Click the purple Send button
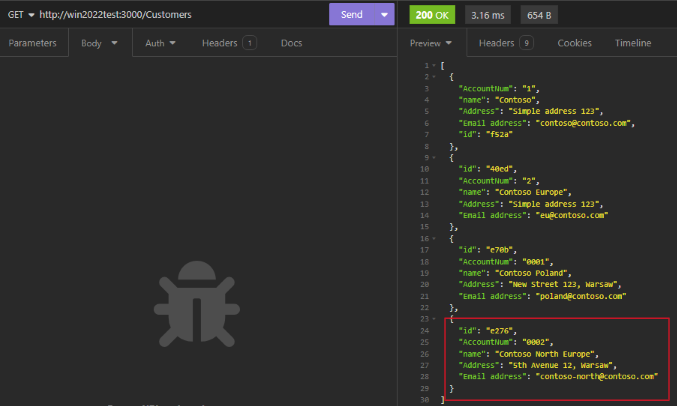The width and height of the screenshot is (677, 406). [x=351, y=15]
